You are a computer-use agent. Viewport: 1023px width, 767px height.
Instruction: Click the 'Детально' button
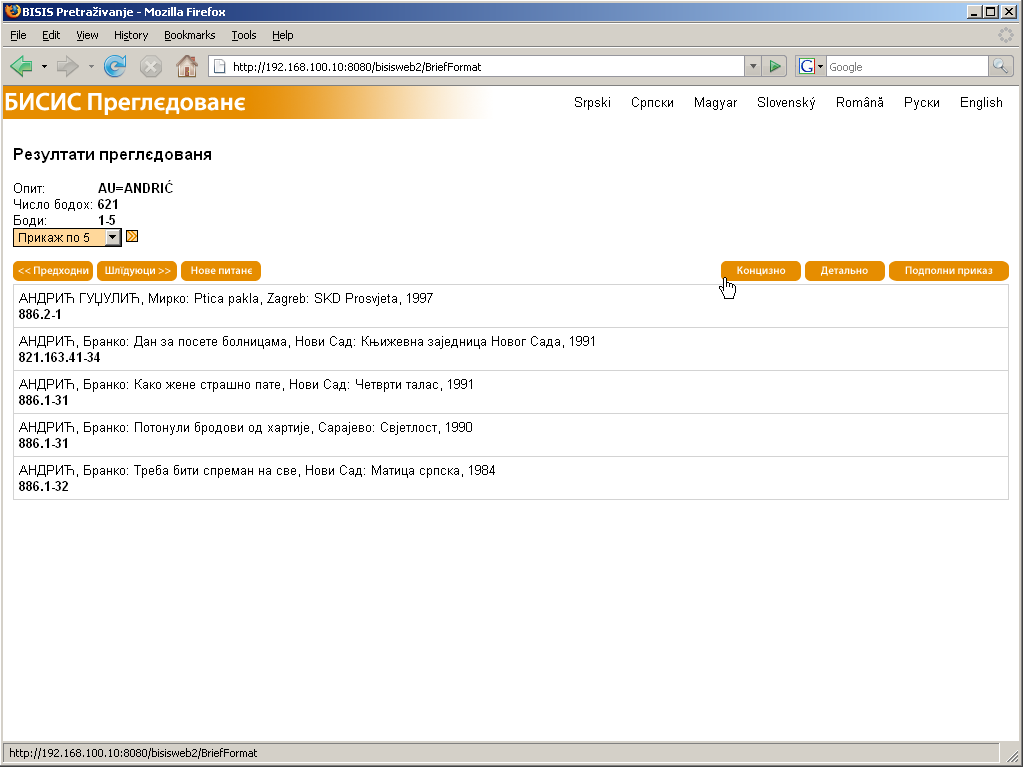844,271
